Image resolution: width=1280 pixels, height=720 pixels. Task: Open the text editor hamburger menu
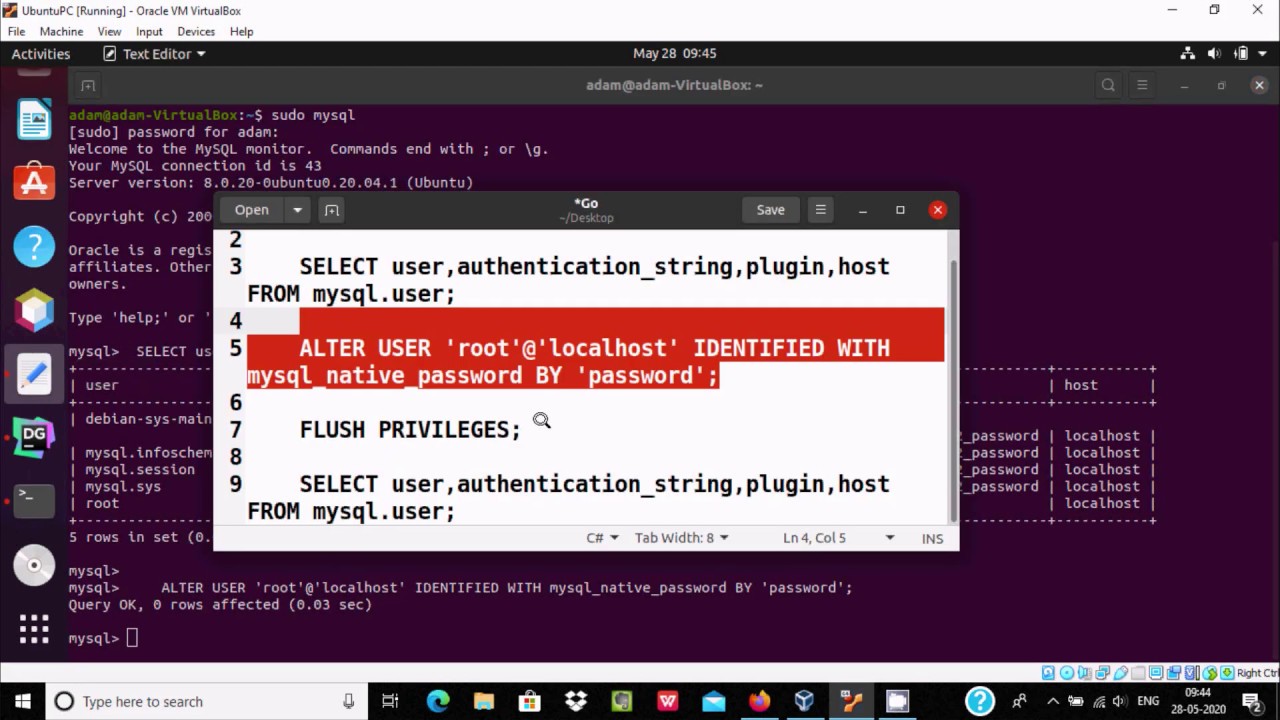click(x=821, y=210)
